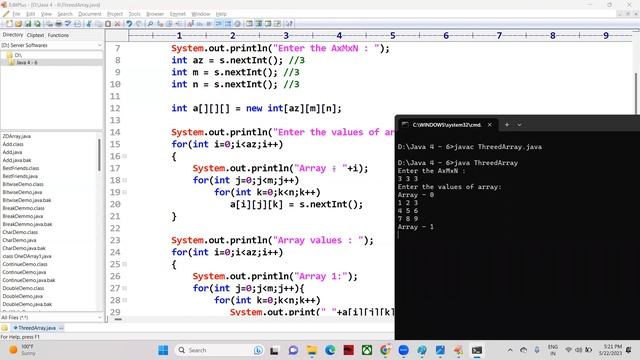
Task: Click the Redo arrow toolbar icon
Action: [139, 24]
